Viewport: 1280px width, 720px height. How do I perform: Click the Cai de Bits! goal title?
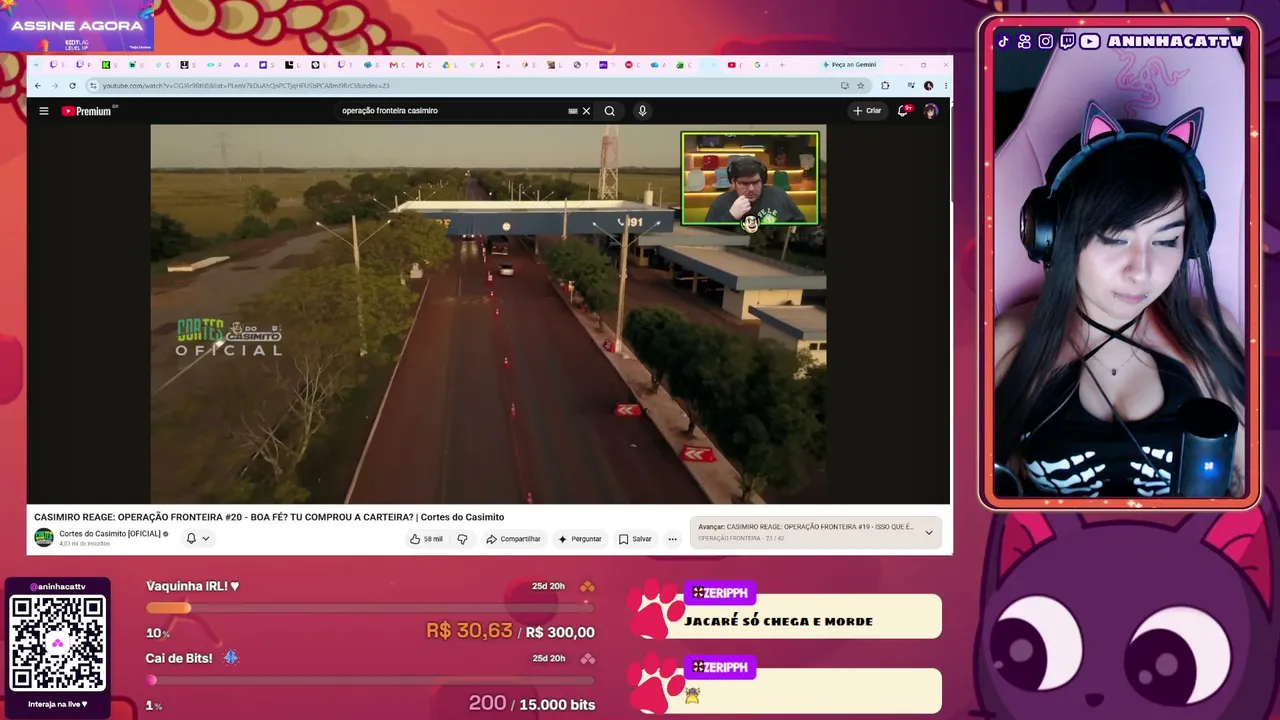click(x=180, y=658)
